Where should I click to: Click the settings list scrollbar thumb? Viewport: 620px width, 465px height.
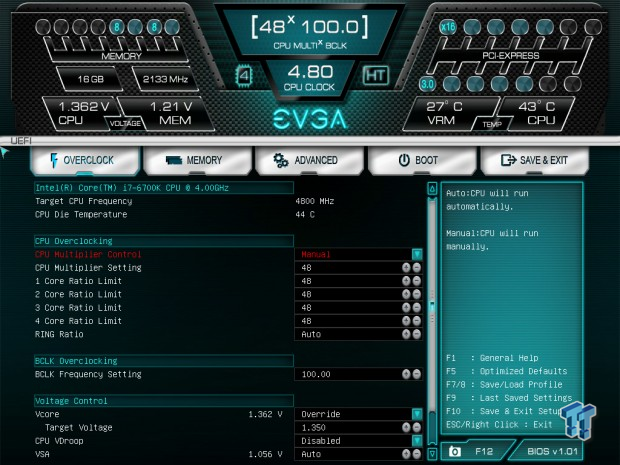tap(432, 308)
